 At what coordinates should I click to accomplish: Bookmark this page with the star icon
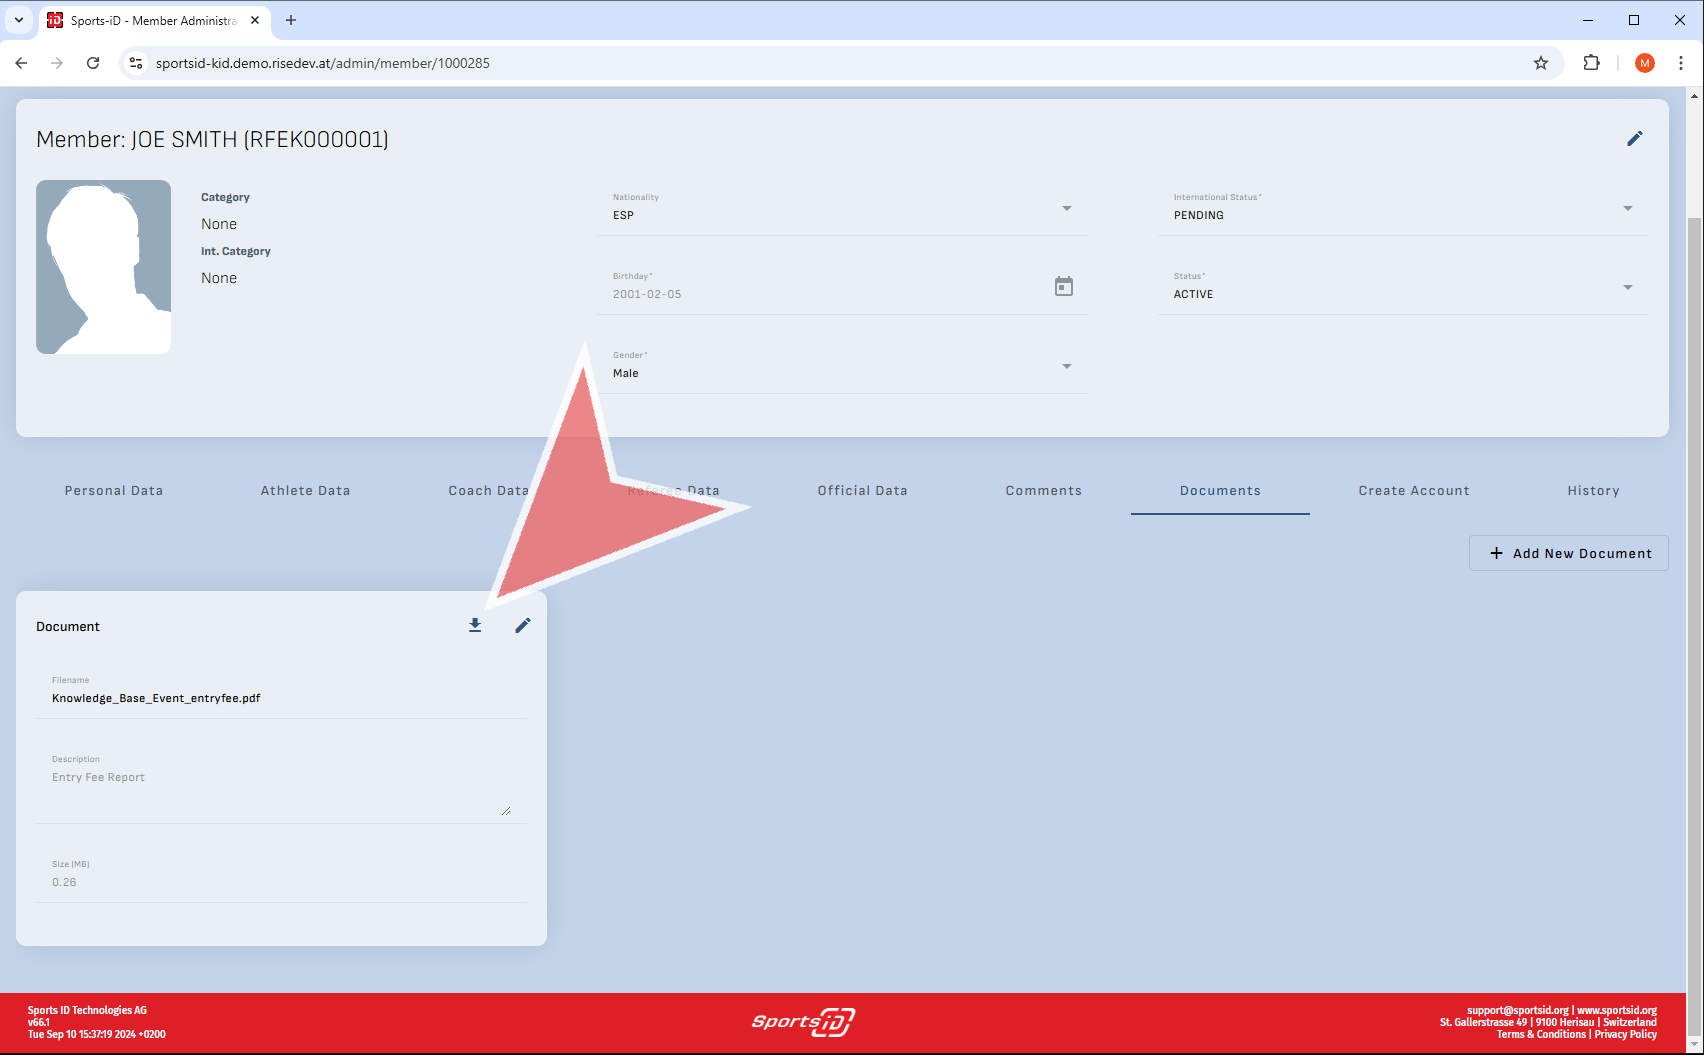[1540, 63]
